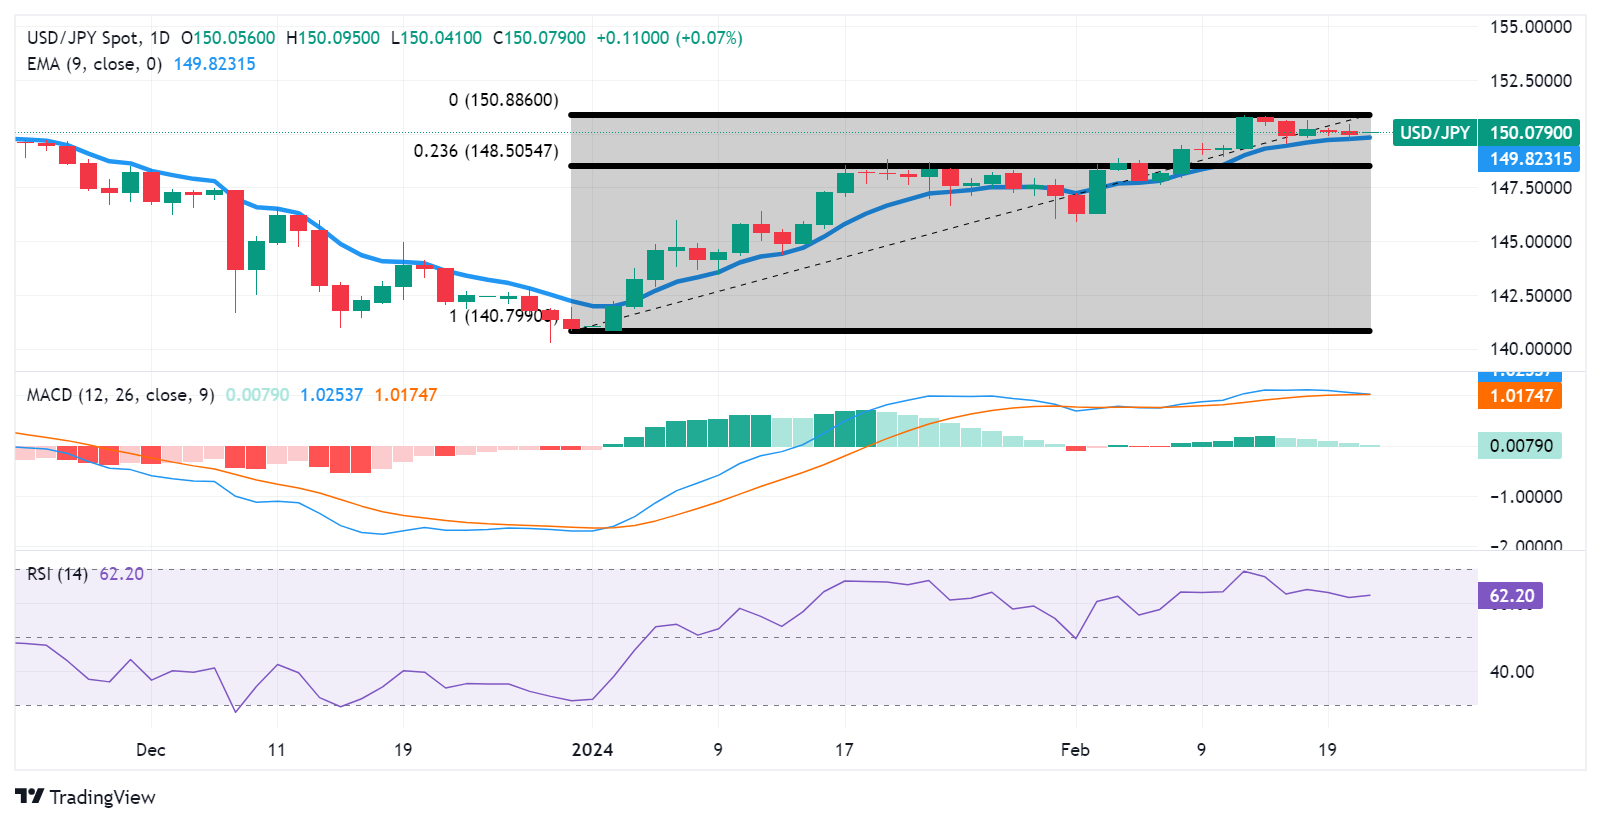Click the EMA (9, close, 0) indicator legend
Image resolution: width=1601 pixels, height=823 pixels.
tap(94, 64)
